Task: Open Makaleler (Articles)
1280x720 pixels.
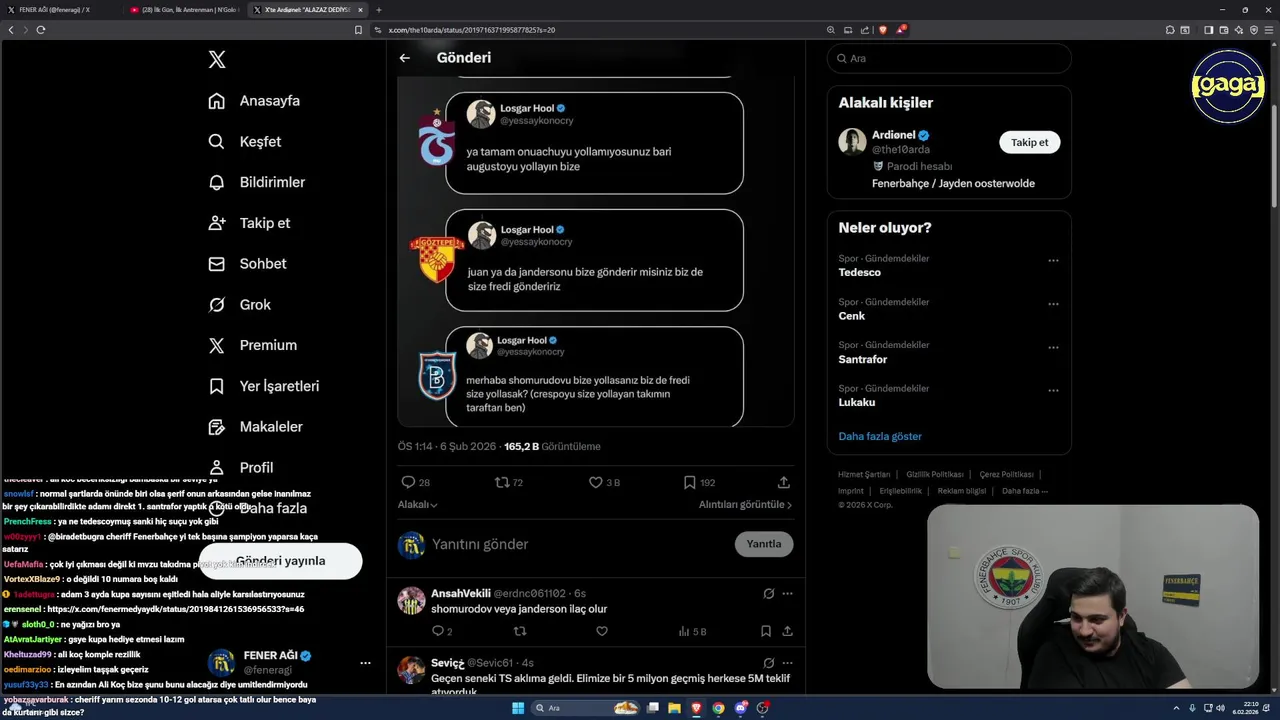Action: click(255, 427)
